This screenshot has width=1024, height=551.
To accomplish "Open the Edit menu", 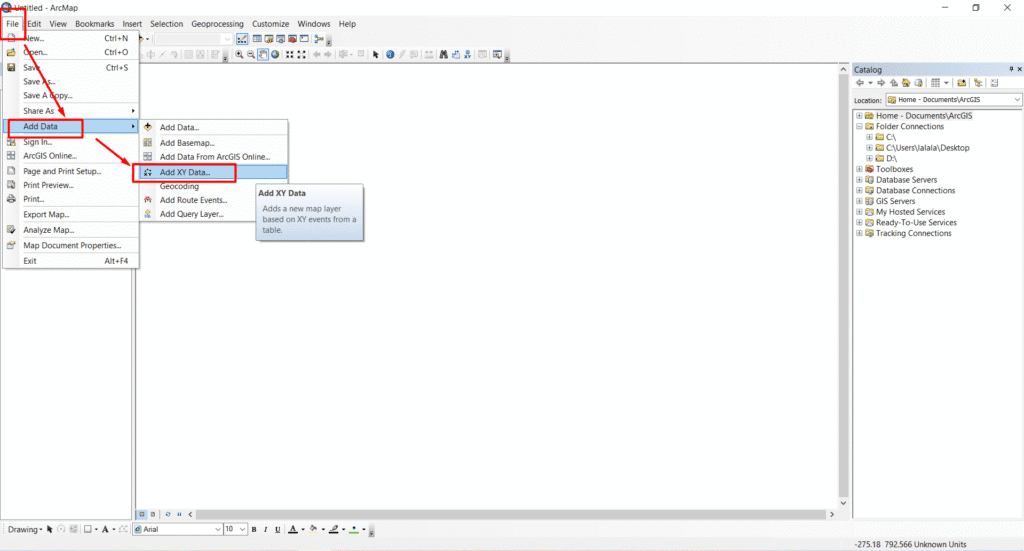I will tap(34, 24).
